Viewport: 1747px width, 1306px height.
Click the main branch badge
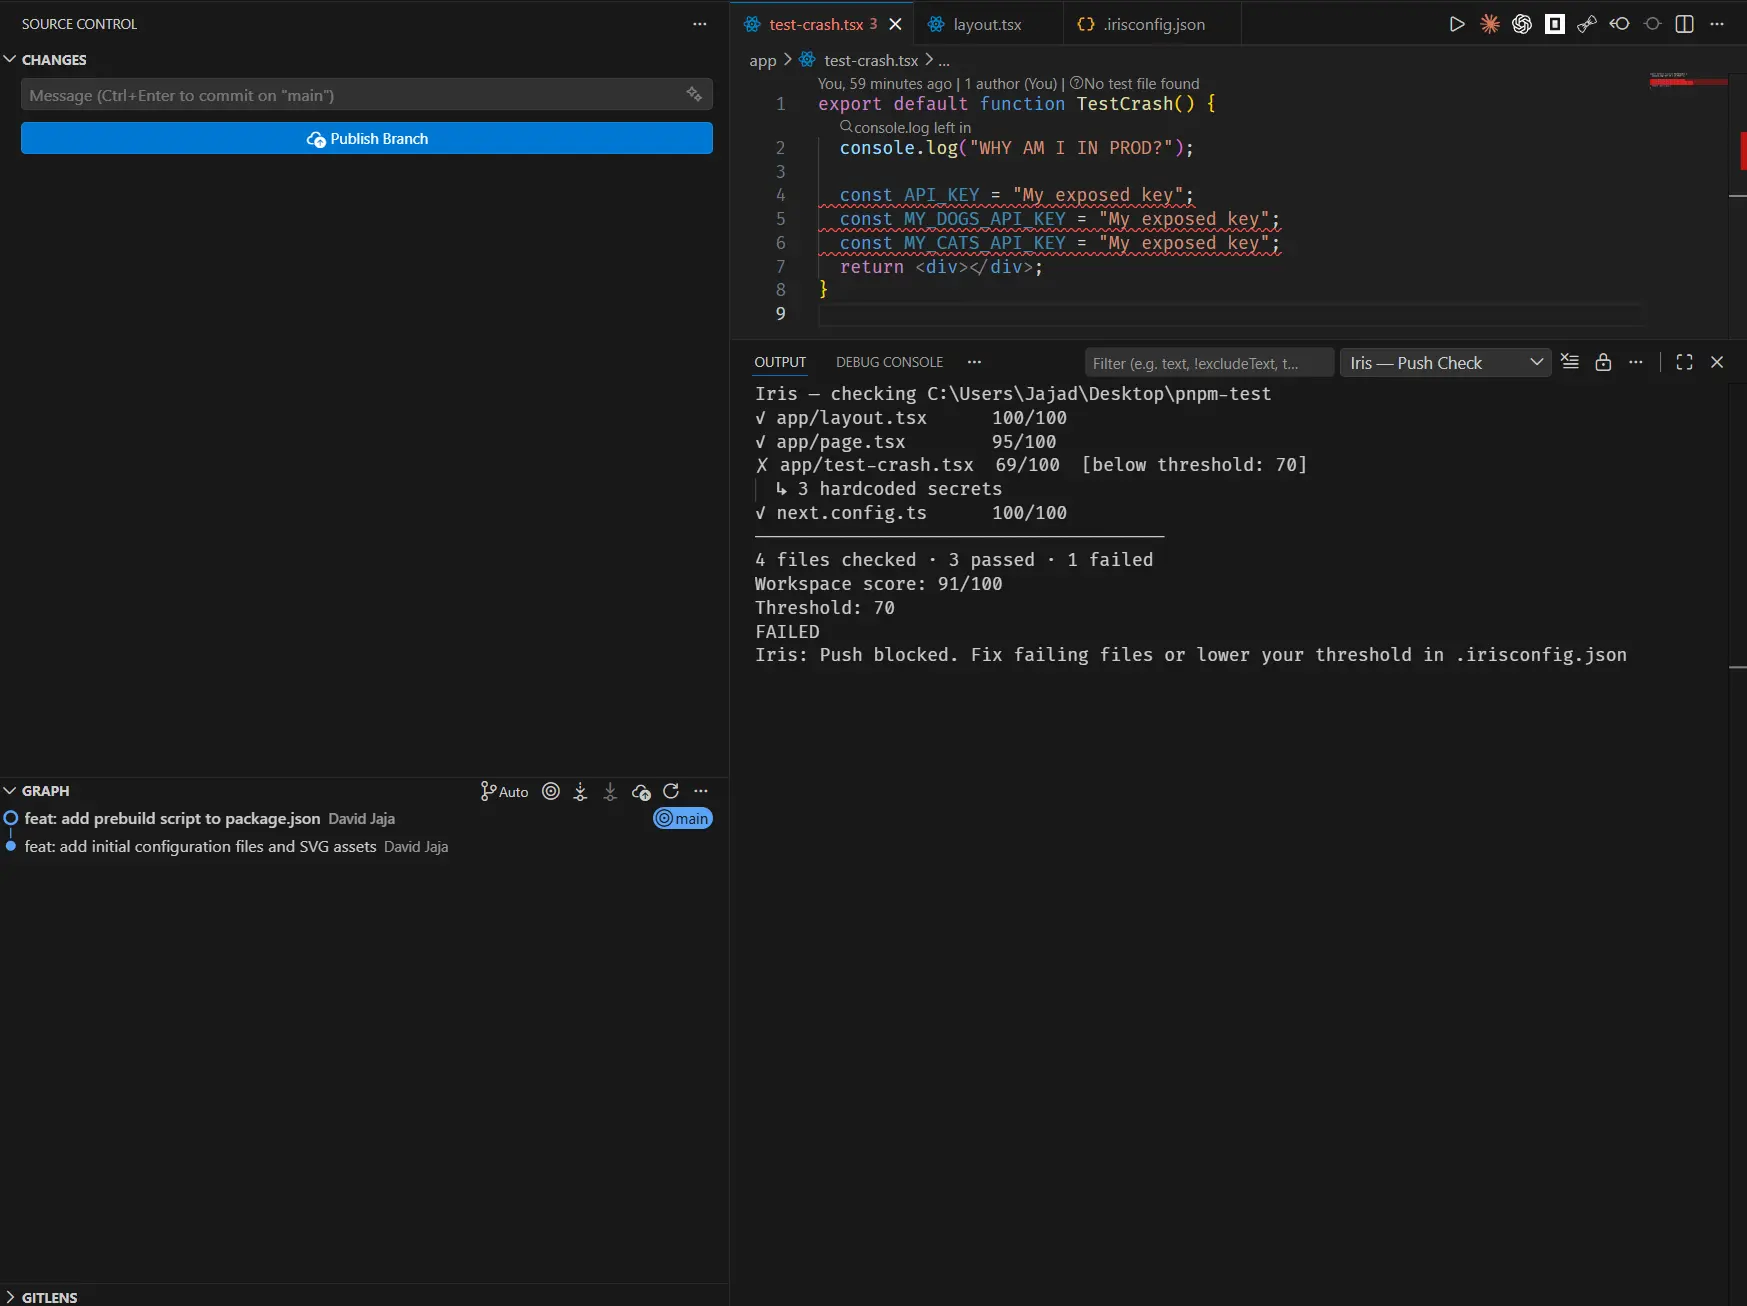[682, 818]
